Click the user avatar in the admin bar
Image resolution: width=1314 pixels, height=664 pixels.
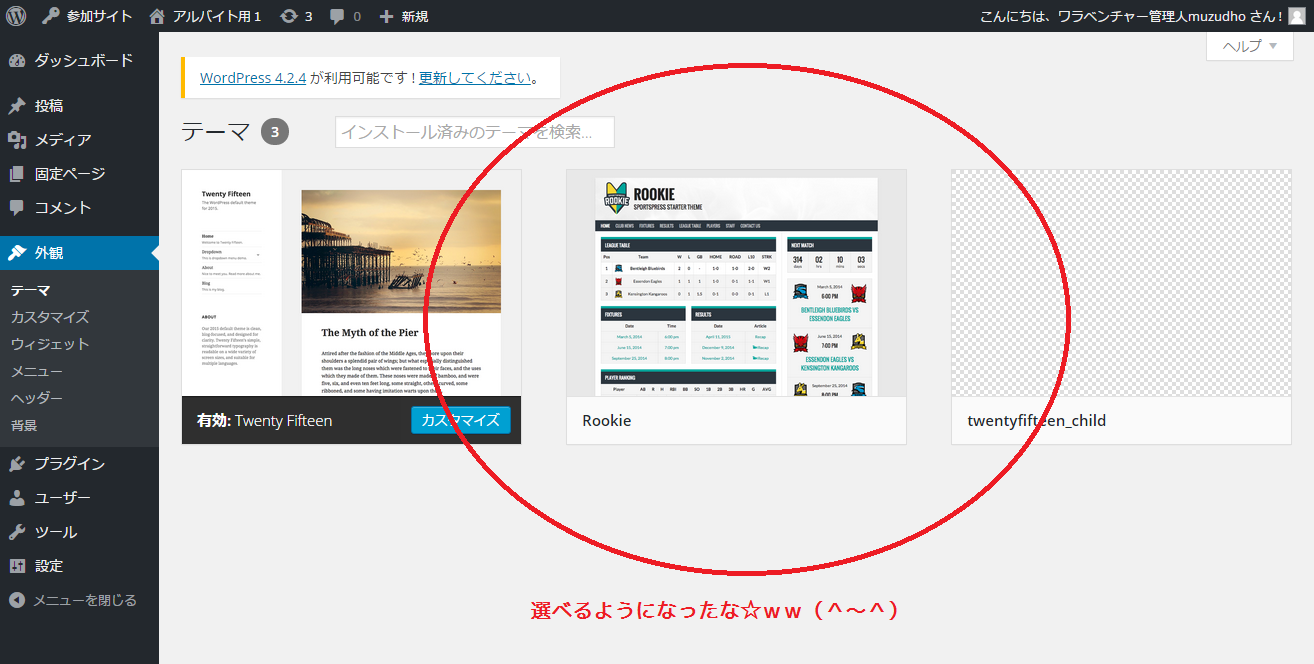[1297, 16]
